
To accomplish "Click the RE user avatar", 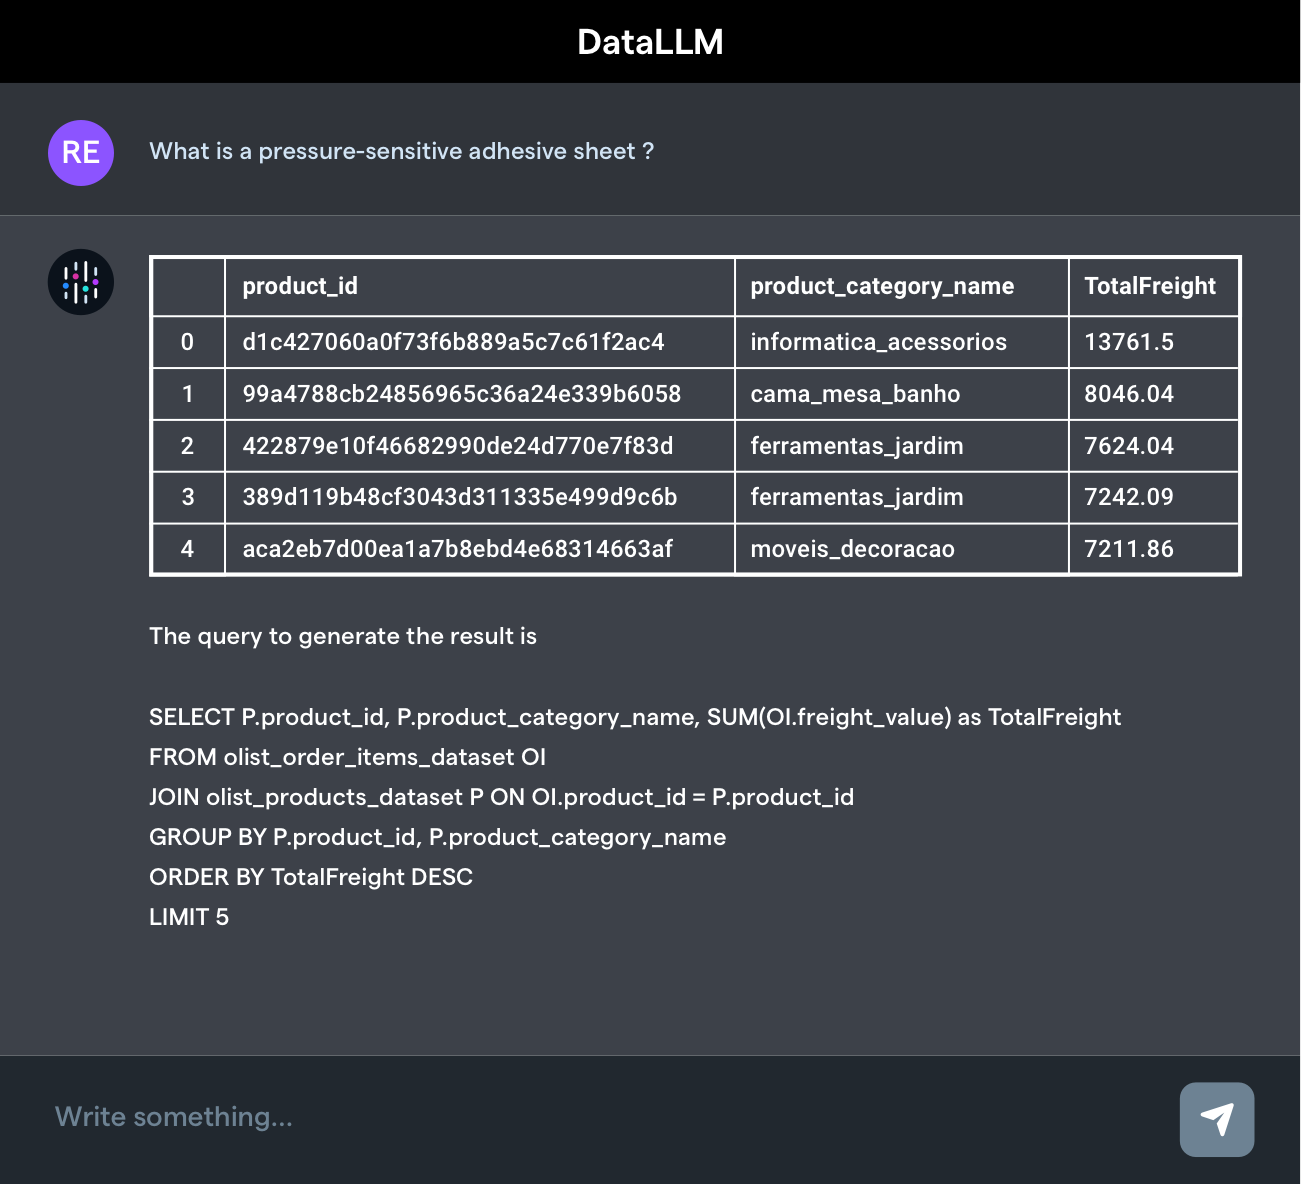I will [x=81, y=153].
